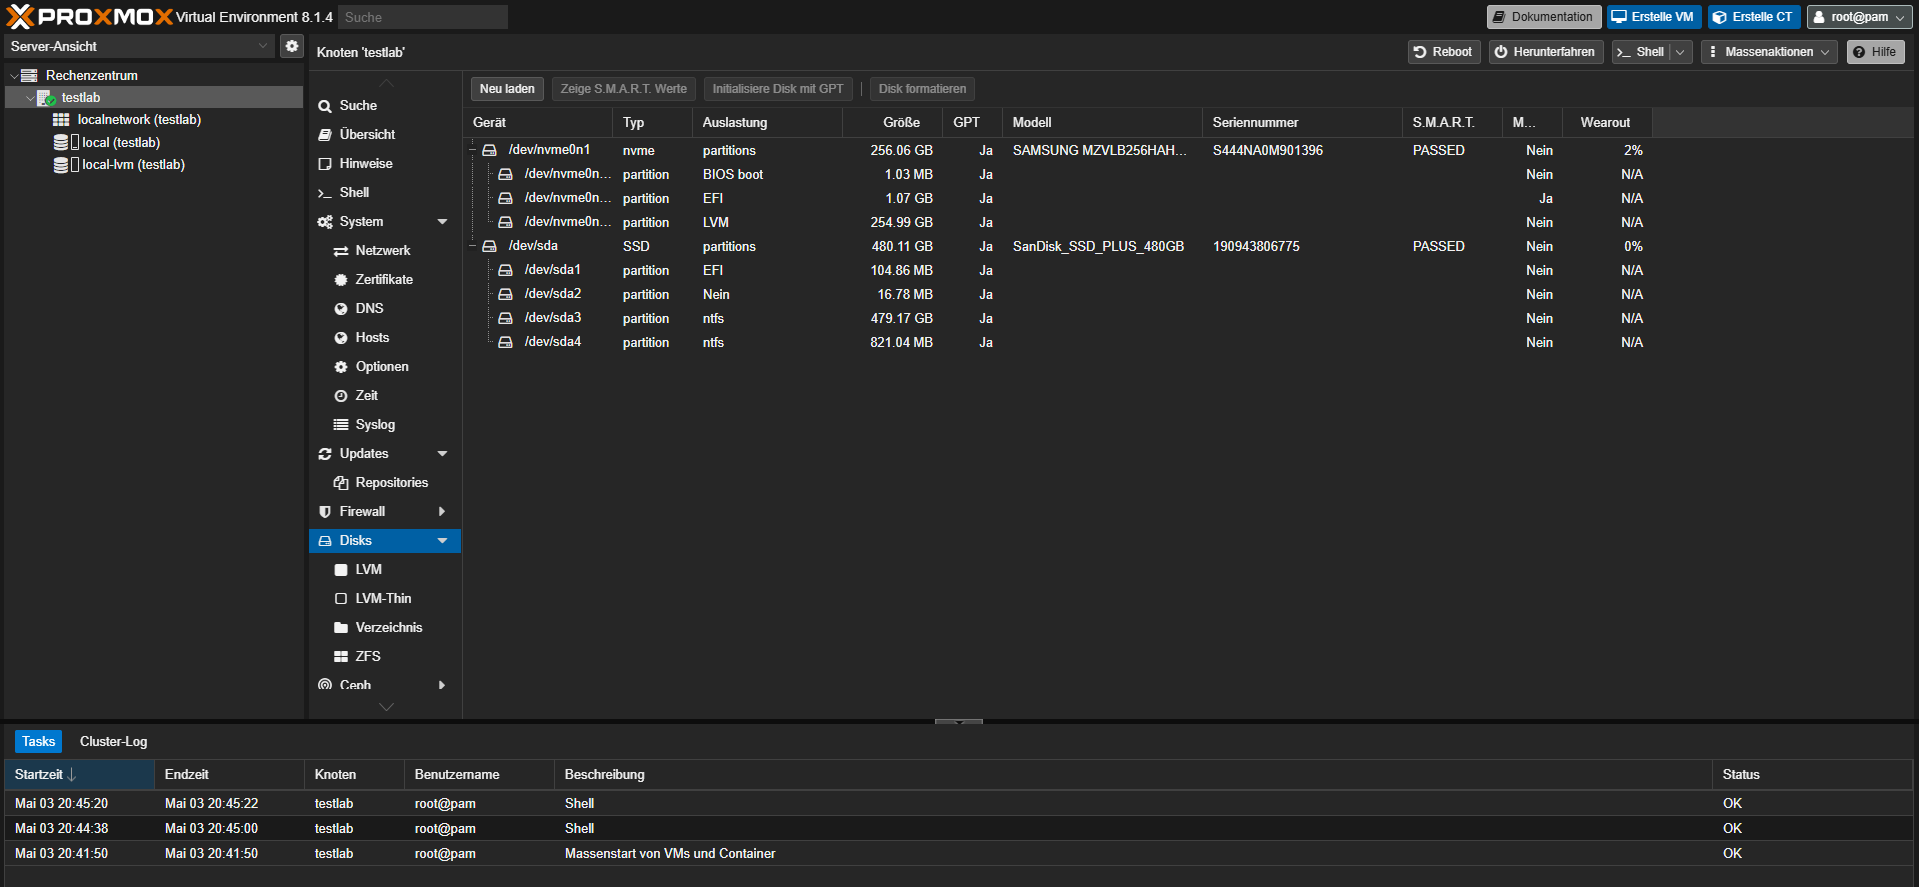The height and width of the screenshot is (887, 1919).
Task: Open the Server-Ansicht view dropdown
Action: click(x=263, y=46)
